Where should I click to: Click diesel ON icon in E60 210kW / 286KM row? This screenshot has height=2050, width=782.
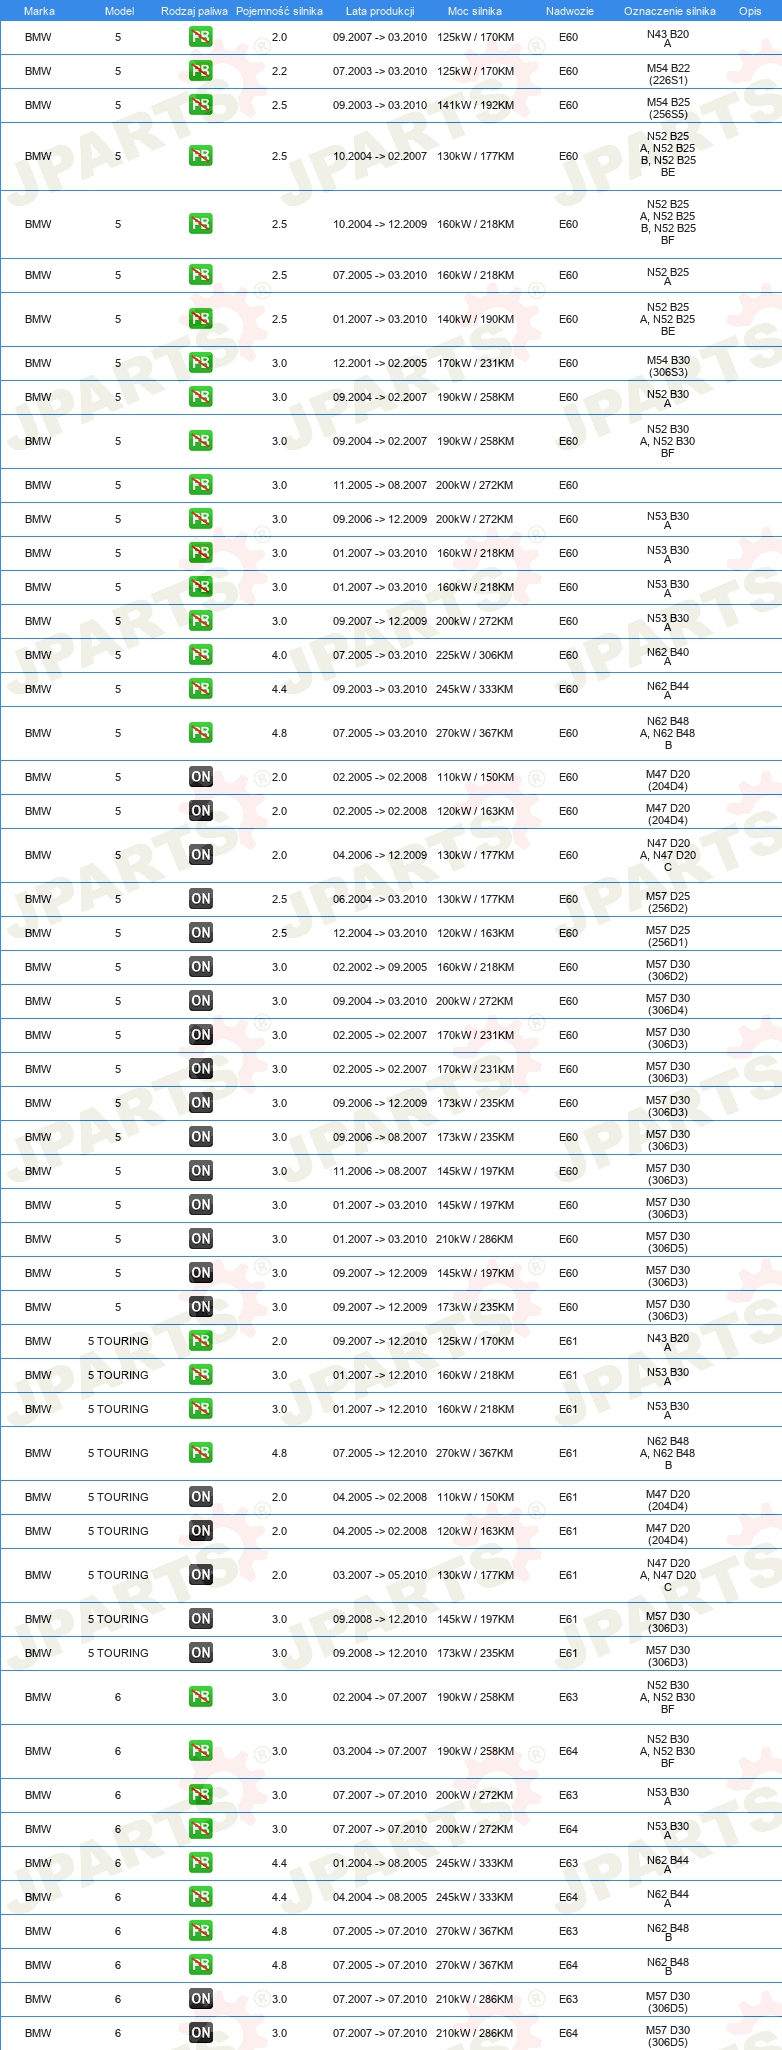pos(201,1240)
